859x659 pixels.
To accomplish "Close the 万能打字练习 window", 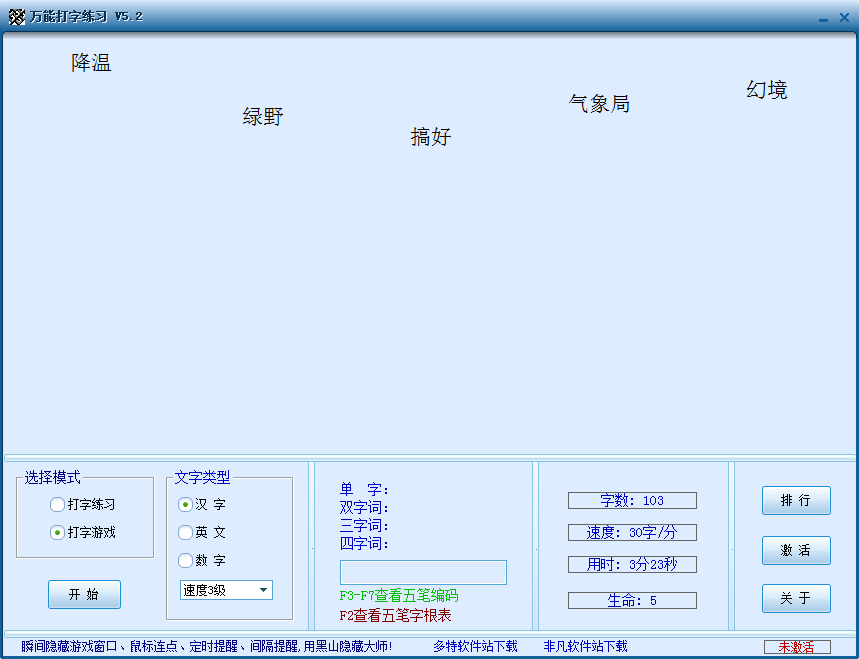I will coord(843,18).
